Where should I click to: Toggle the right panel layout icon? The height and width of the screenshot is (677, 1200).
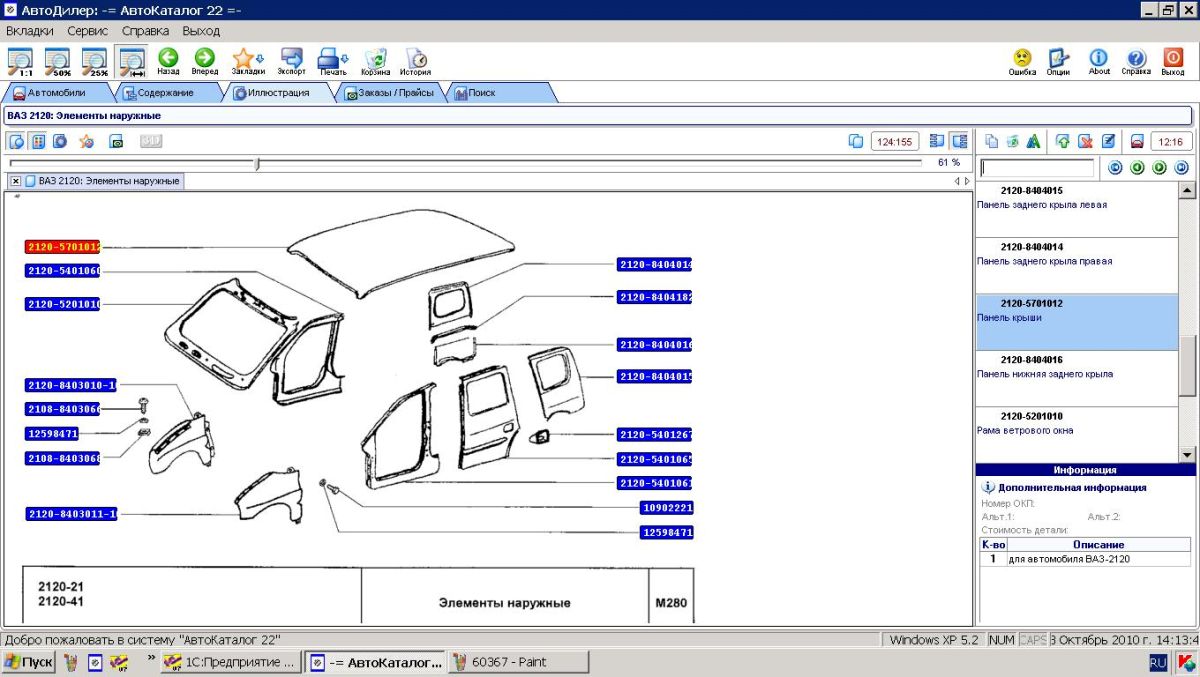coord(960,141)
